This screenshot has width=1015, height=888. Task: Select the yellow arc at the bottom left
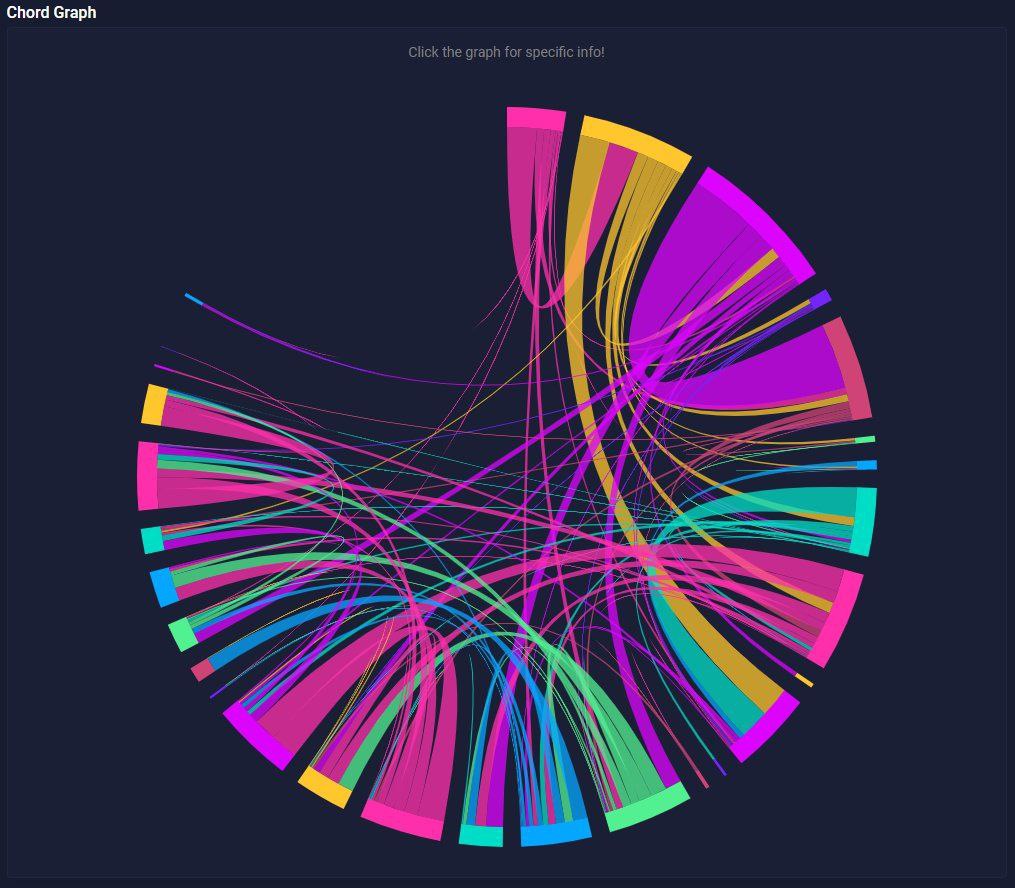(x=325, y=787)
